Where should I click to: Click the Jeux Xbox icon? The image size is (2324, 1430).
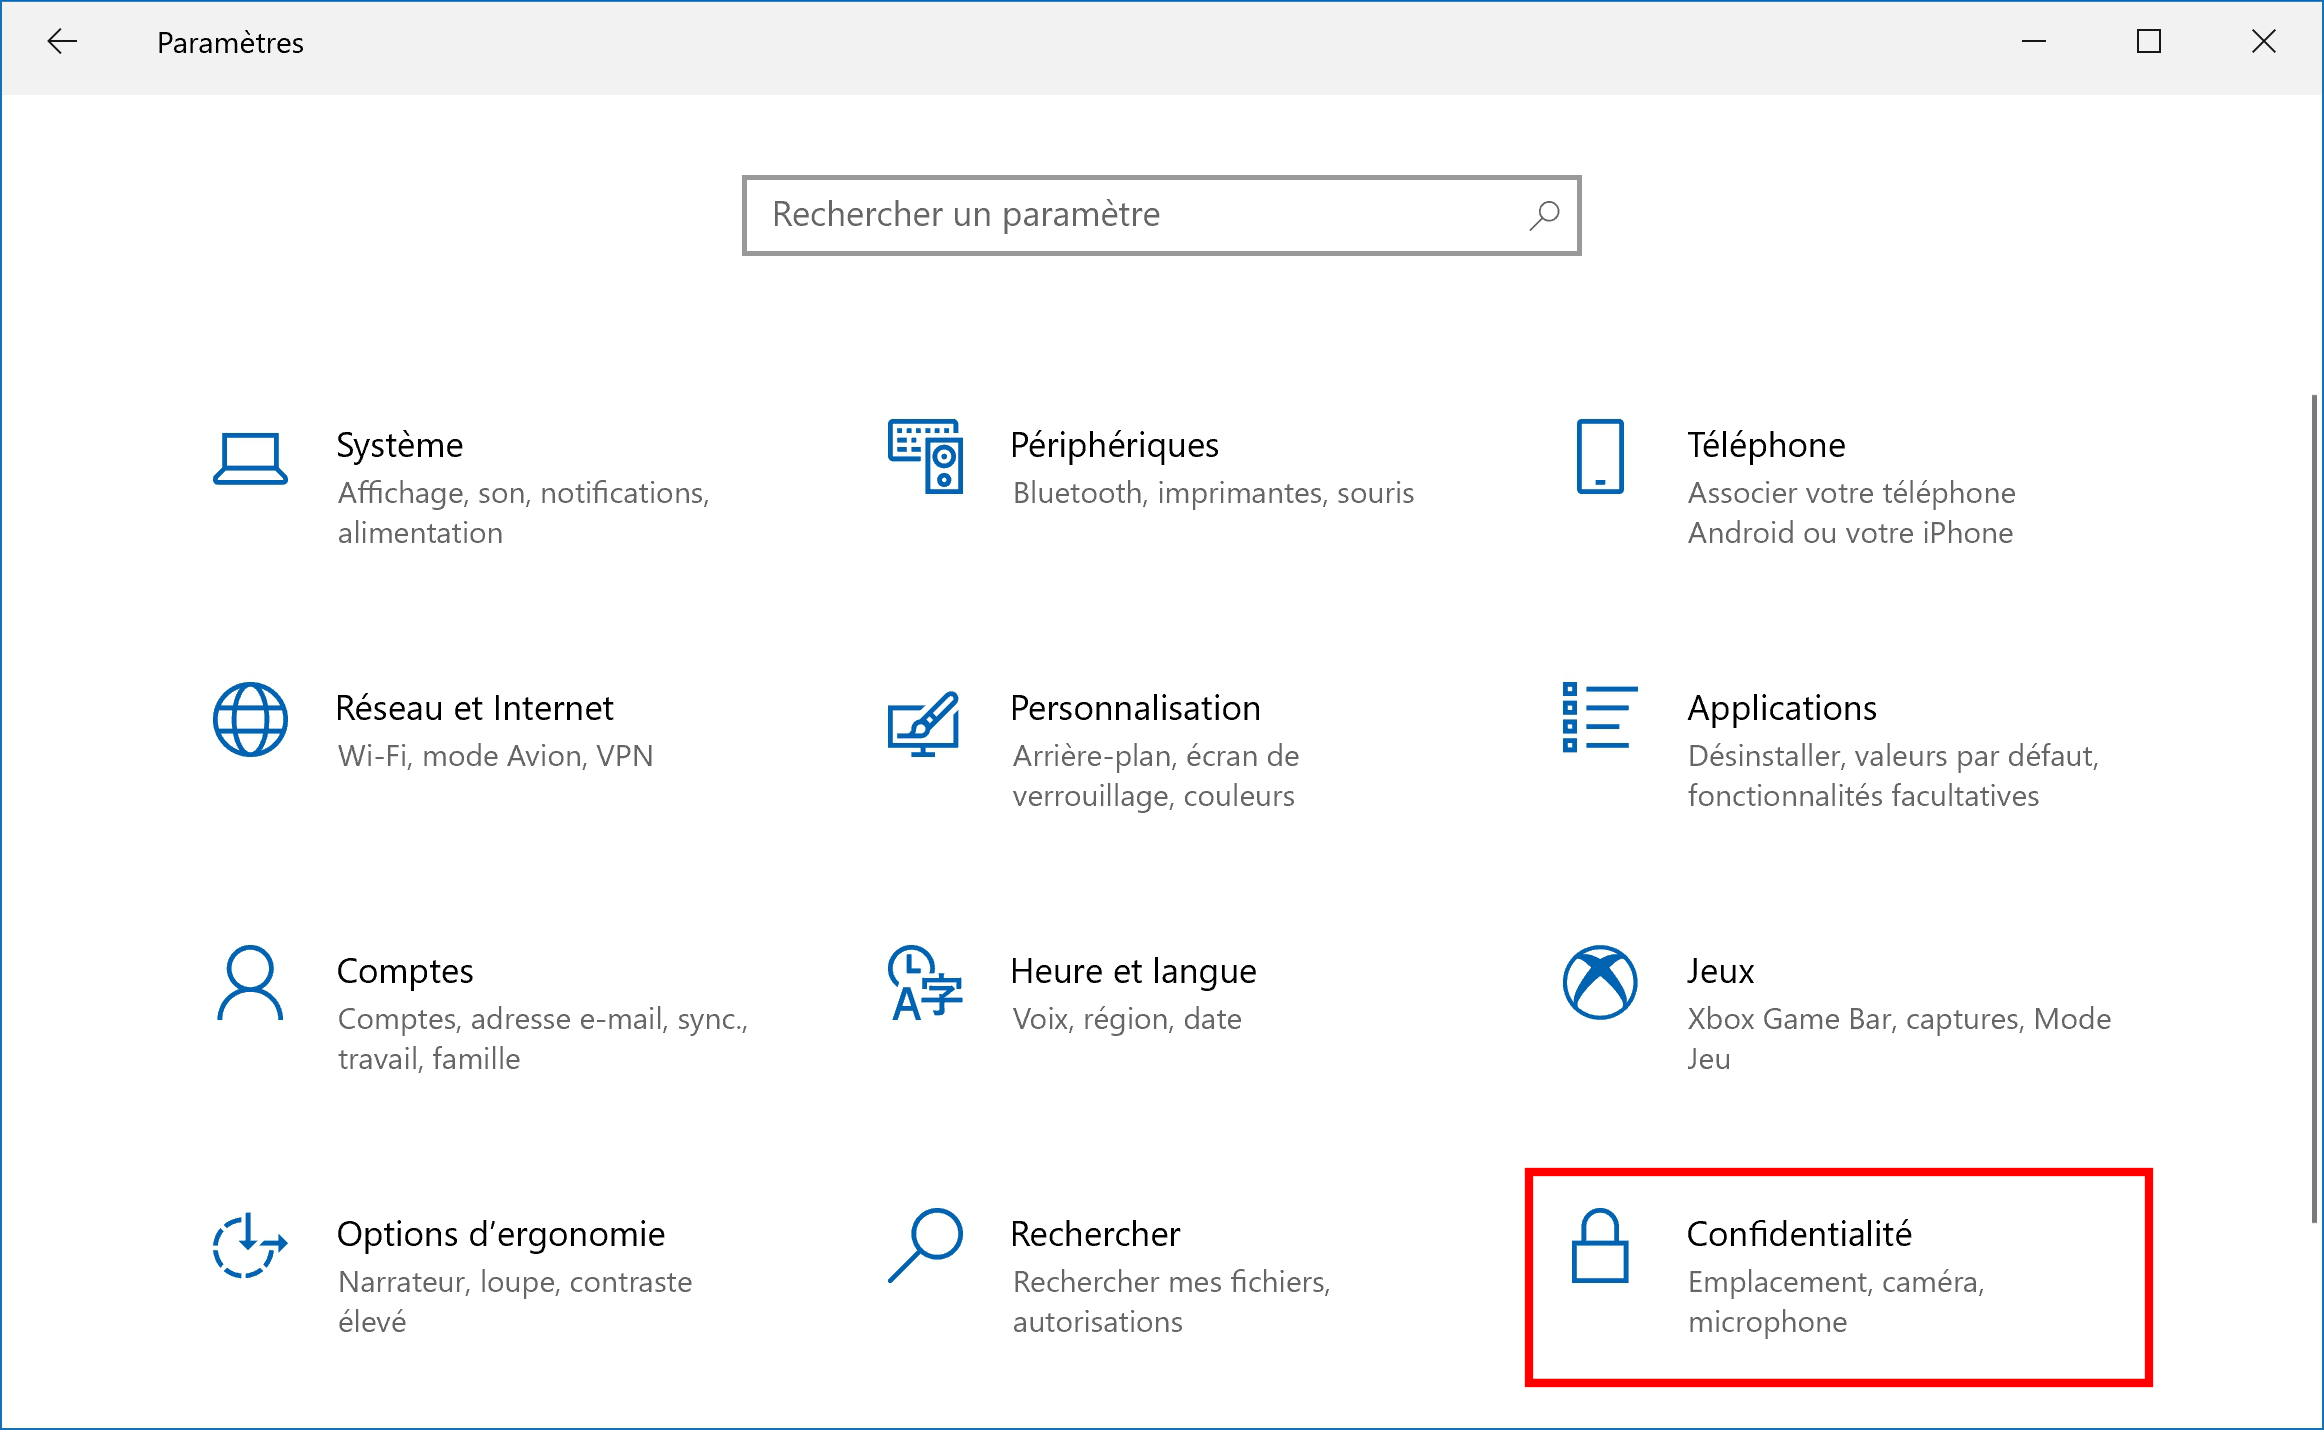[1600, 982]
